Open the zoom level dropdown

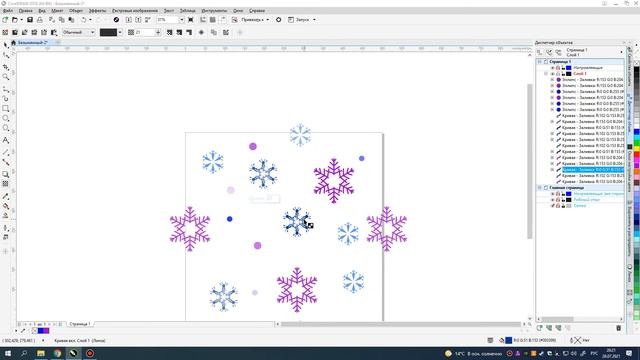(182, 20)
